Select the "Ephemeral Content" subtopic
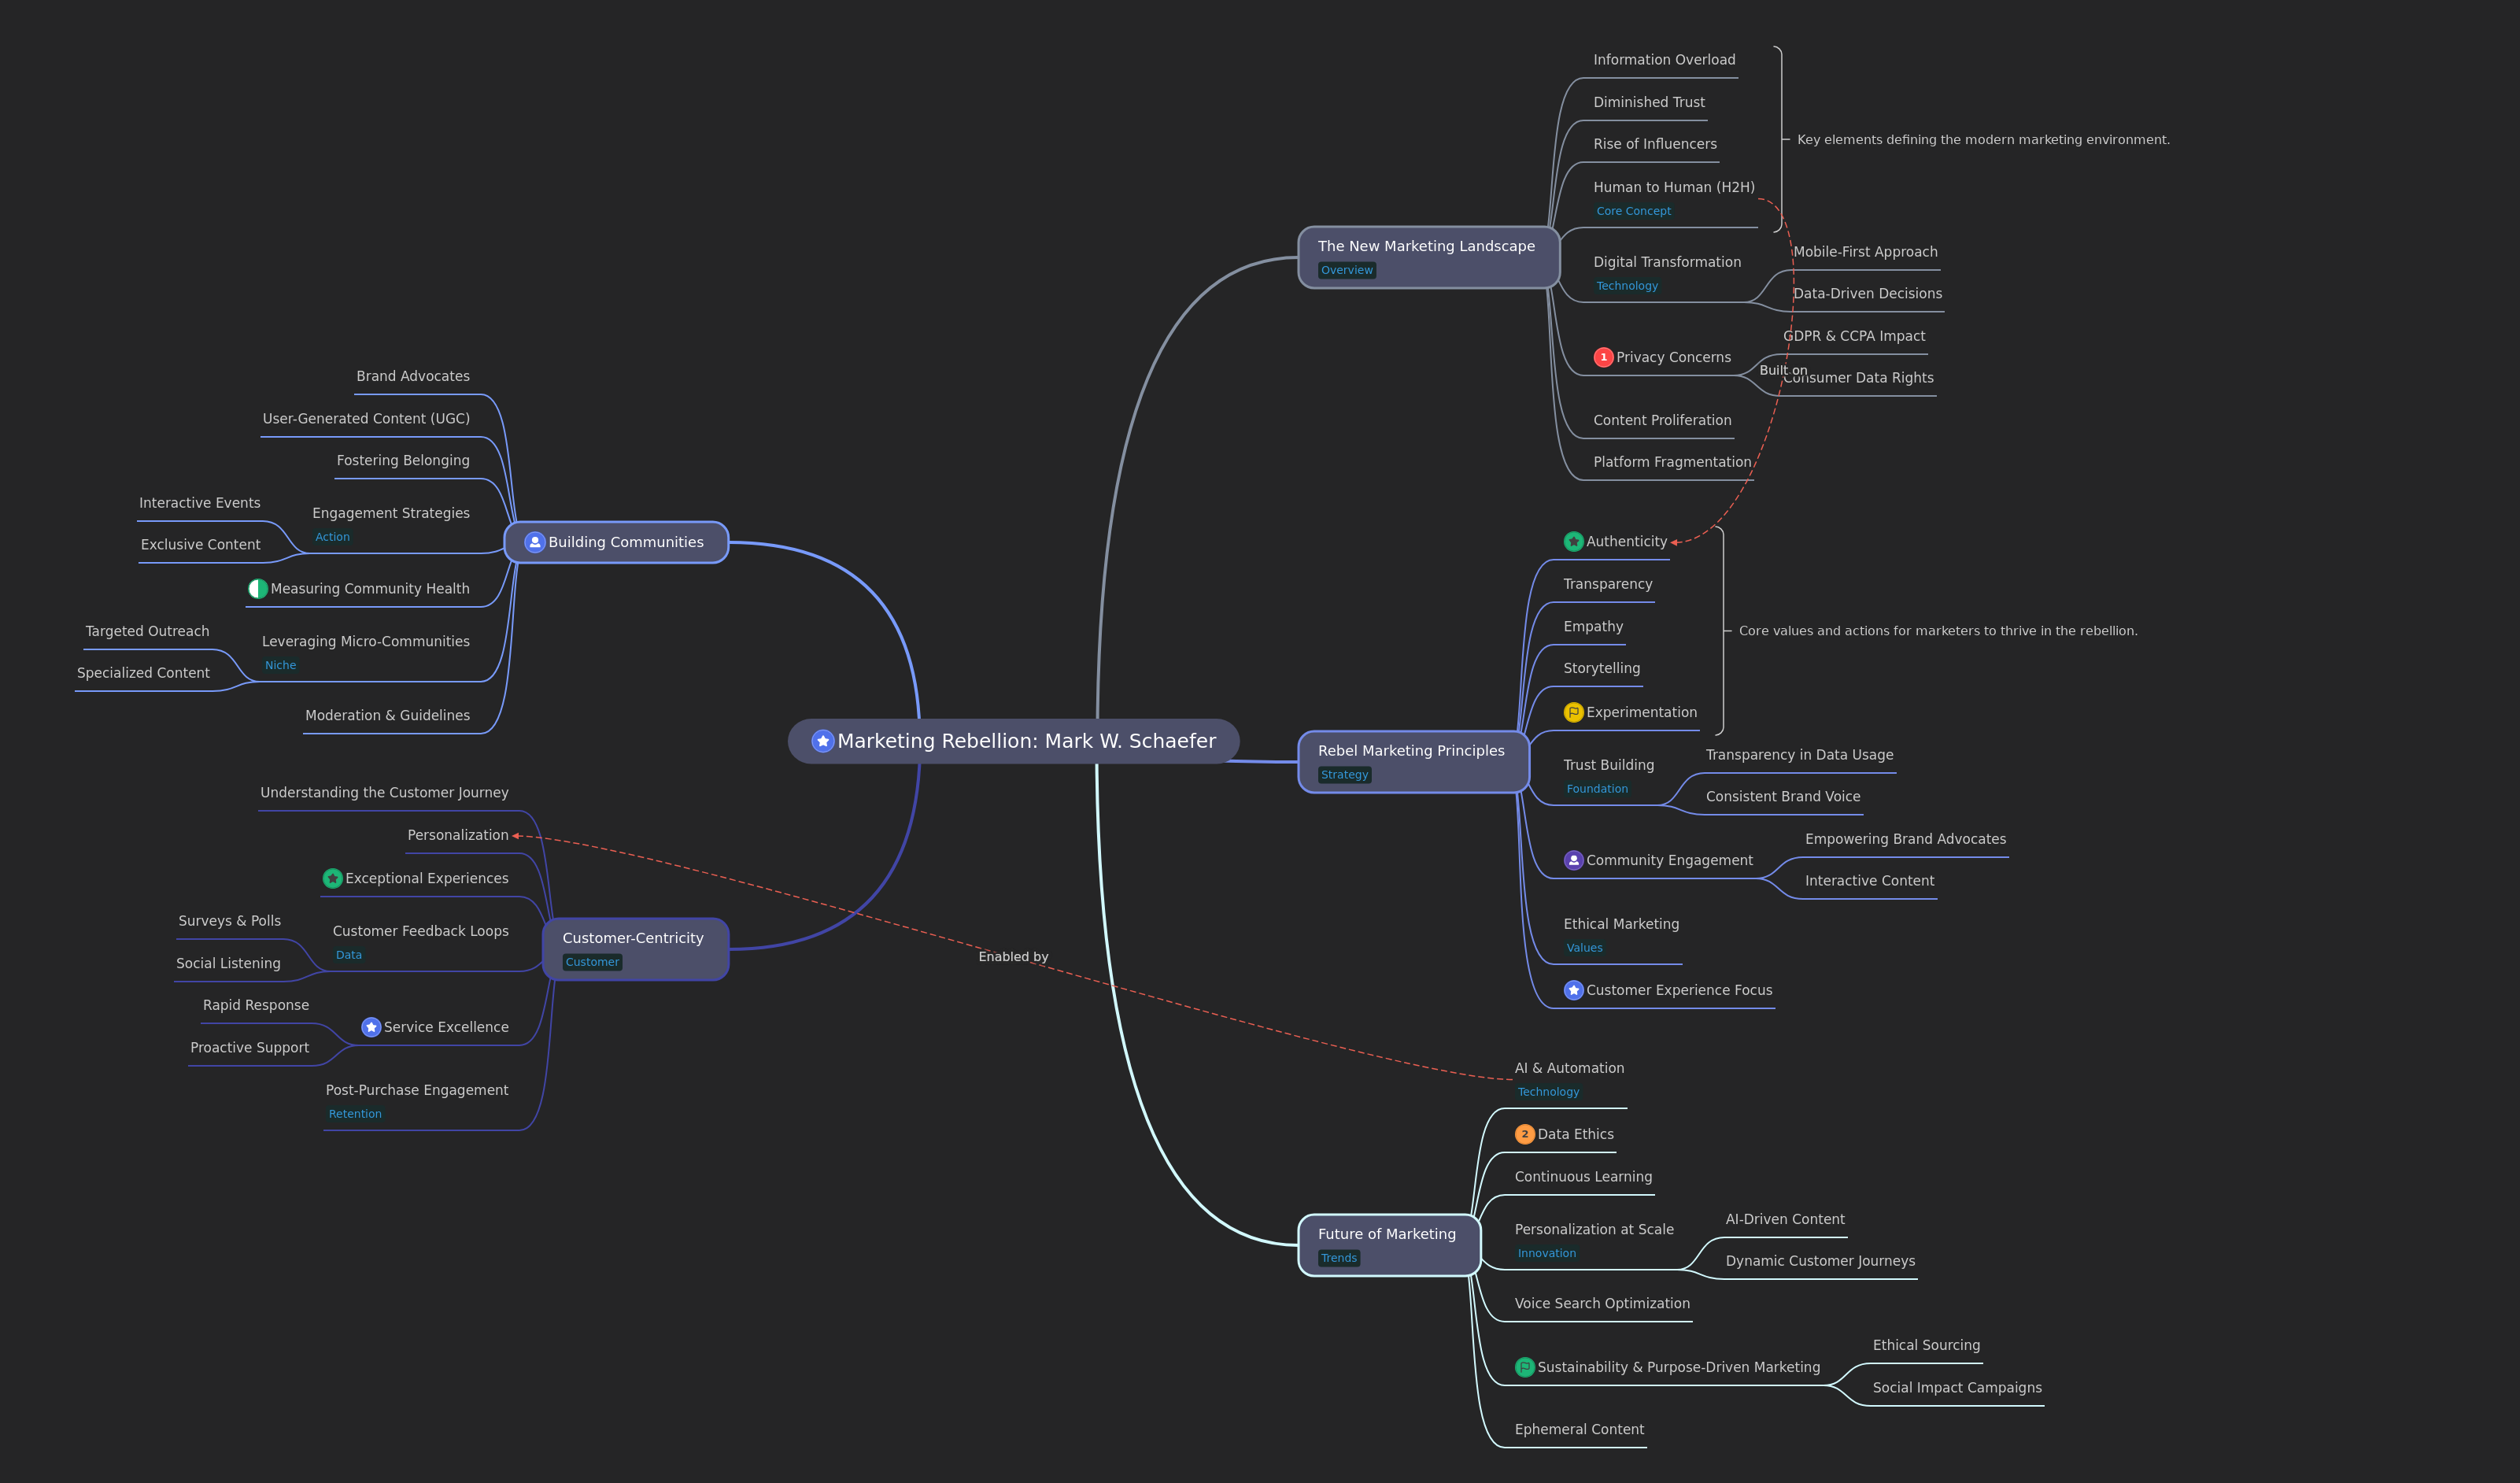 (x=1579, y=1430)
